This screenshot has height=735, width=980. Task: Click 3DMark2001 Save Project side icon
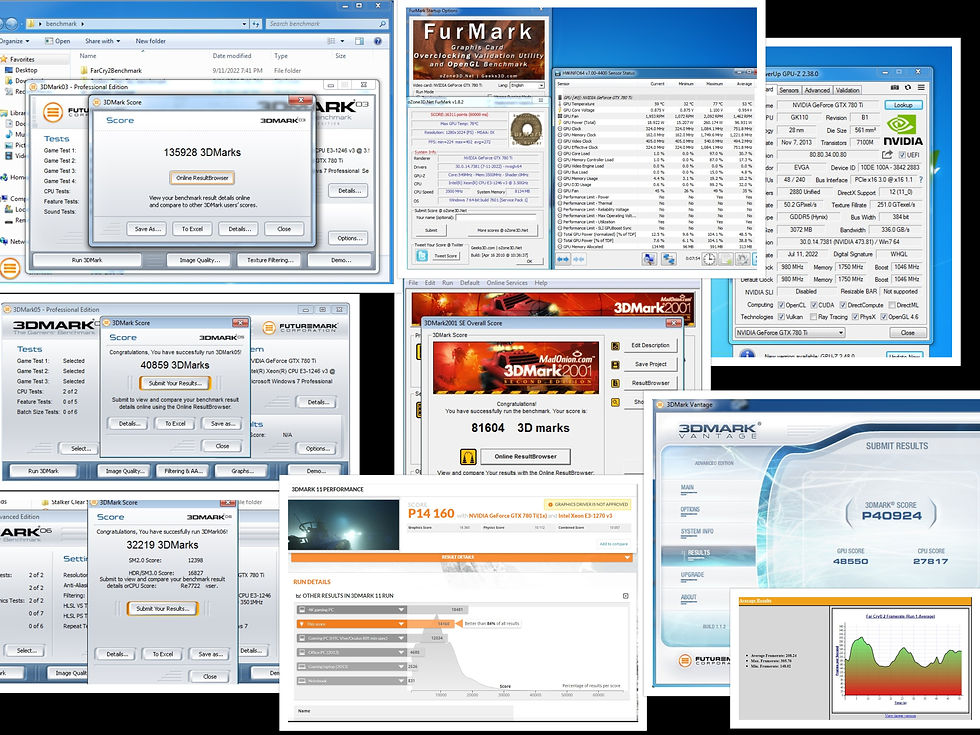click(x=615, y=364)
